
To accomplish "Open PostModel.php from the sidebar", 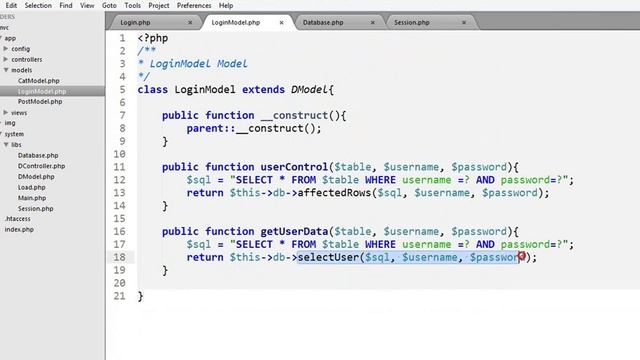I will 40,102.
